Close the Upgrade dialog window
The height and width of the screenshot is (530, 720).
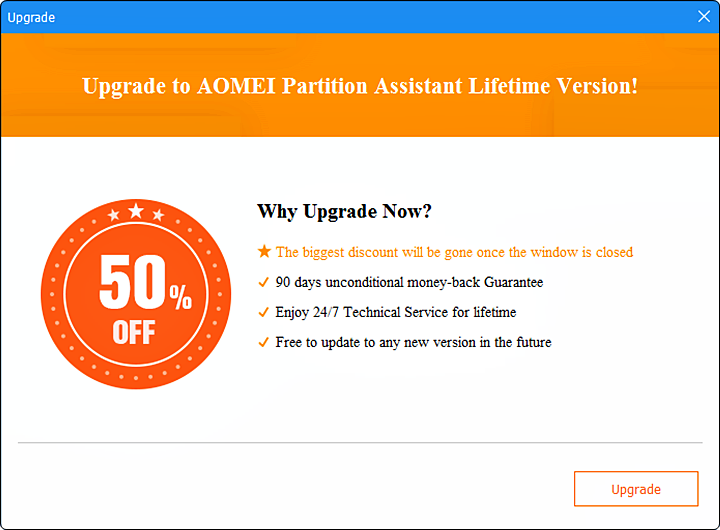click(703, 16)
